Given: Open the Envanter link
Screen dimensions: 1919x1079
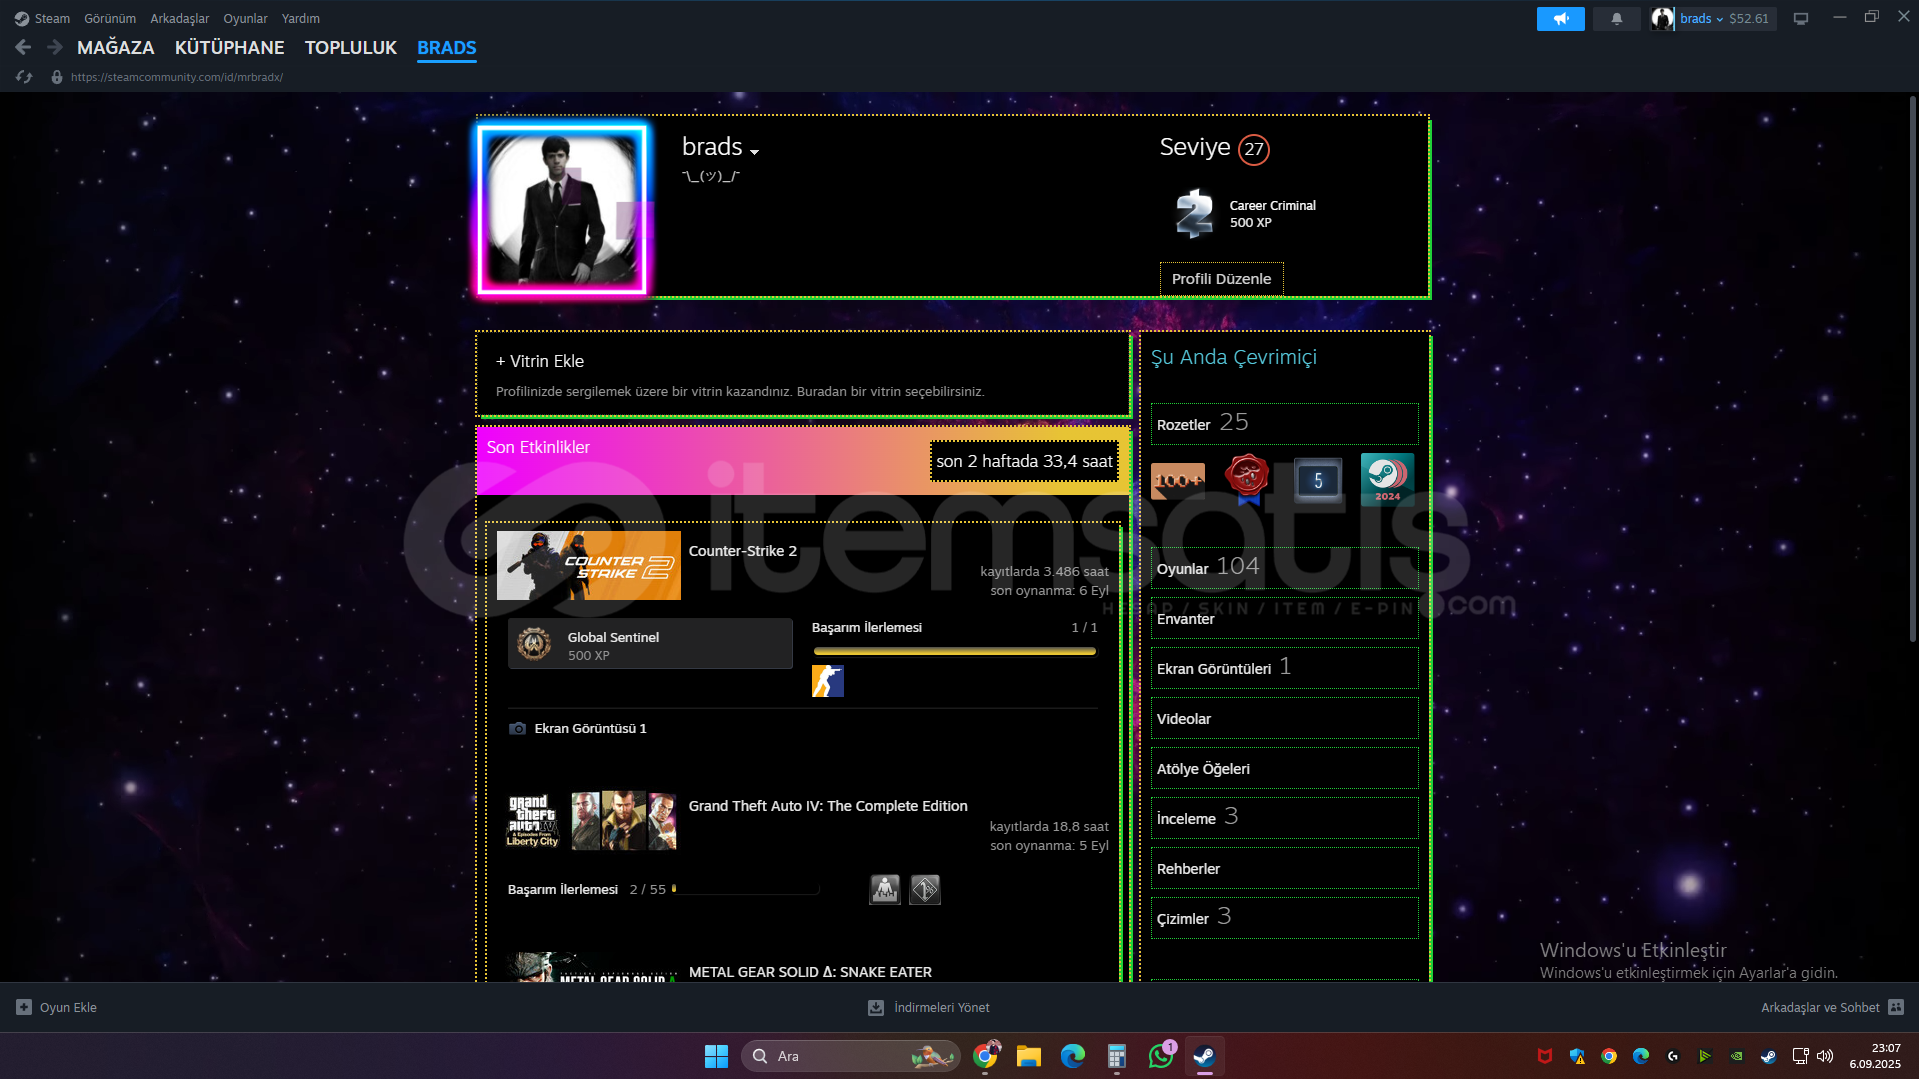Looking at the screenshot, I should point(1284,618).
